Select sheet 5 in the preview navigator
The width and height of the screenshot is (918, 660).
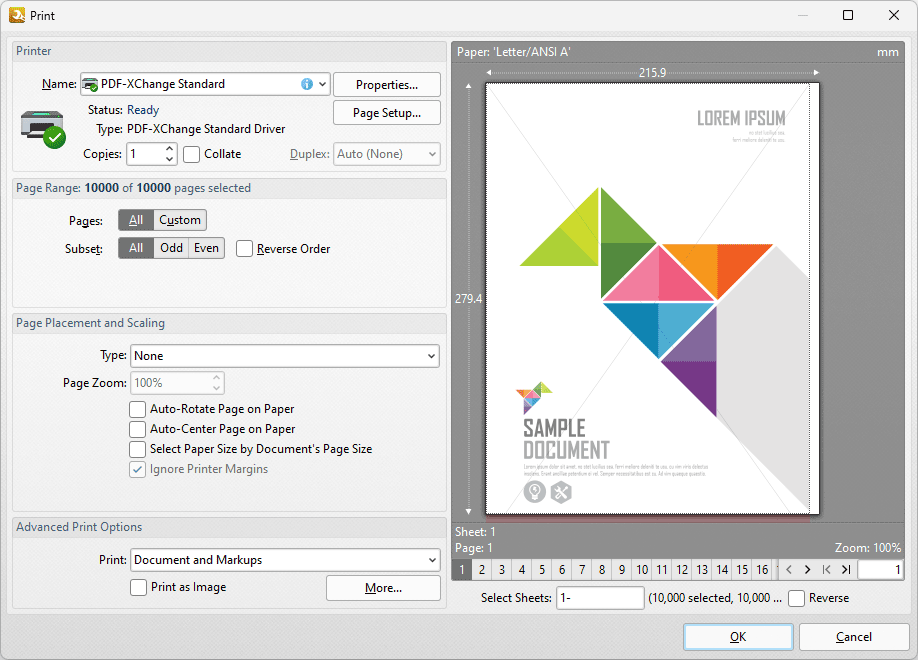click(542, 569)
